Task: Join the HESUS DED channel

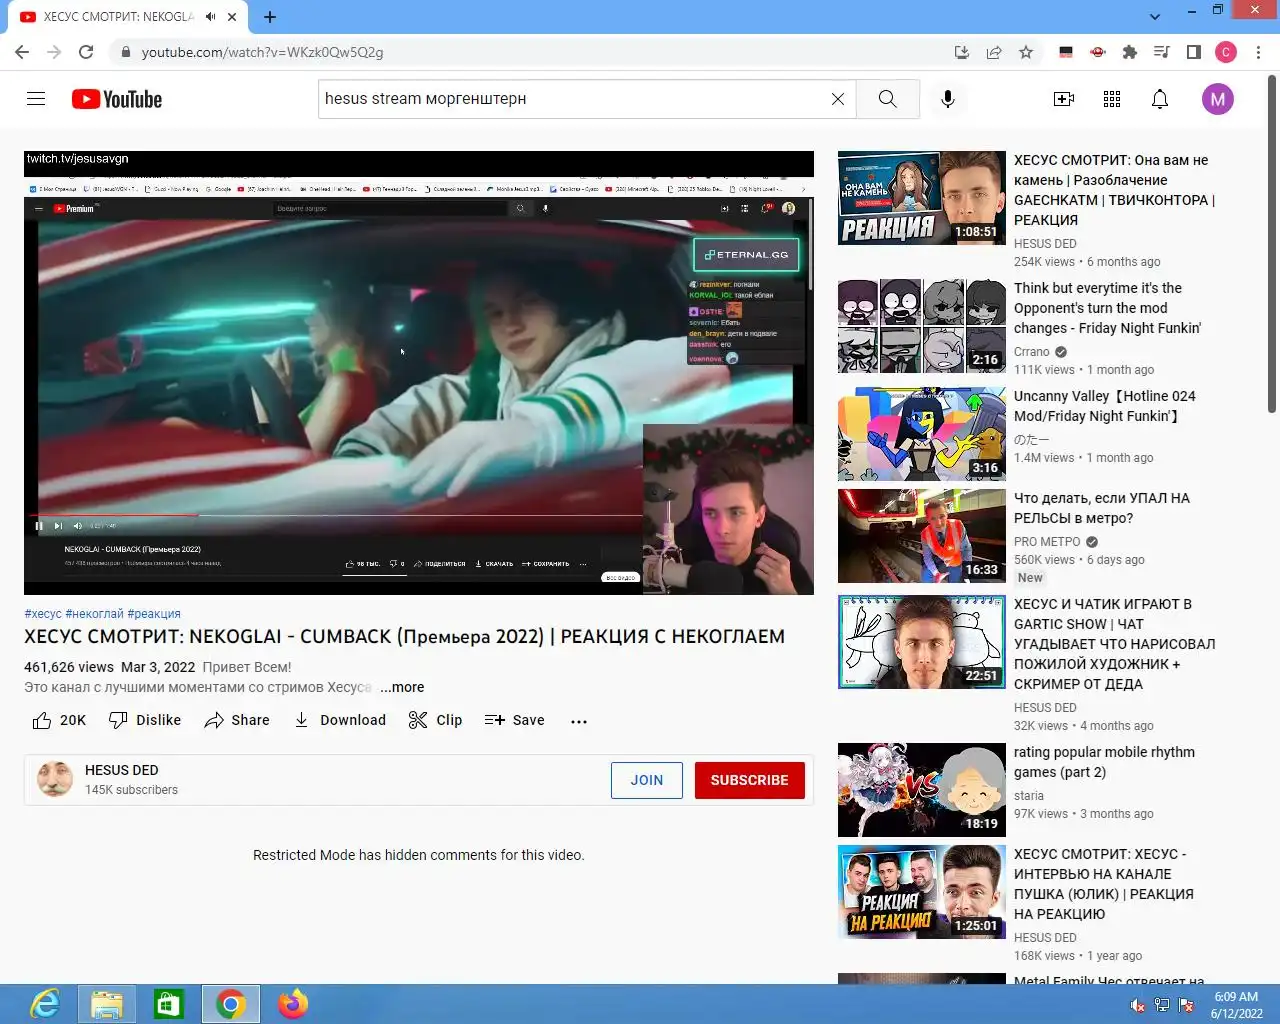Action: (x=647, y=780)
